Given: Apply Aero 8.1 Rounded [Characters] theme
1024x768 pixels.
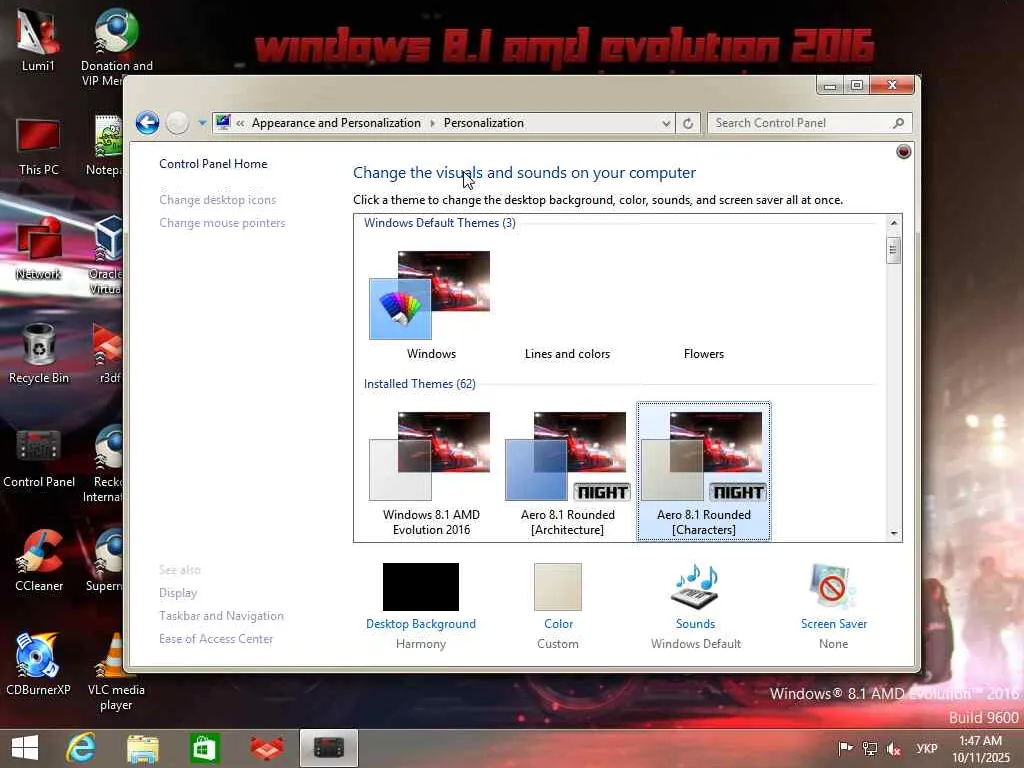Looking at the screenshot, I should pyautogui.click(x=703, y=472).
